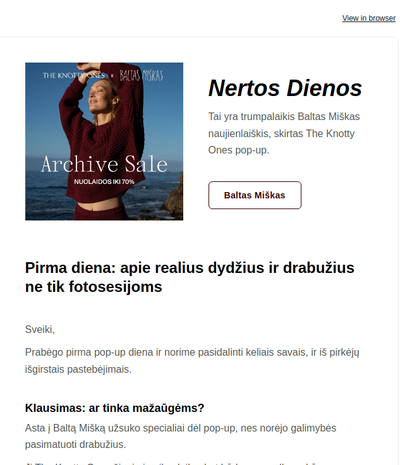
Task: Open the View in browser link
Action: coord(369,18)
